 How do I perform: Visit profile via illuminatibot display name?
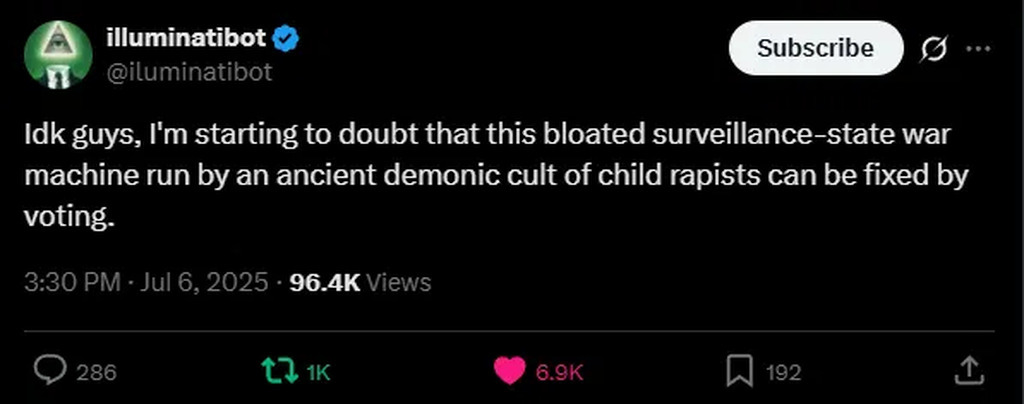[186, 39]
